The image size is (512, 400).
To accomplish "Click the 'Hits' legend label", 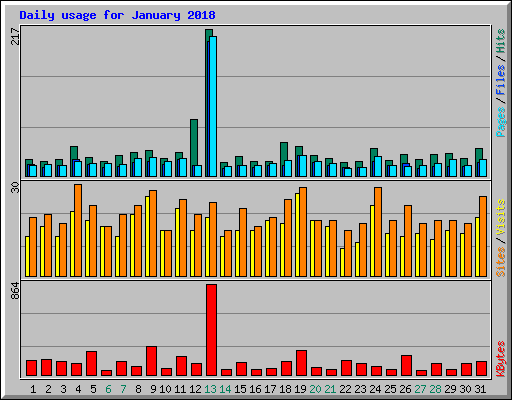I will 500,41.
